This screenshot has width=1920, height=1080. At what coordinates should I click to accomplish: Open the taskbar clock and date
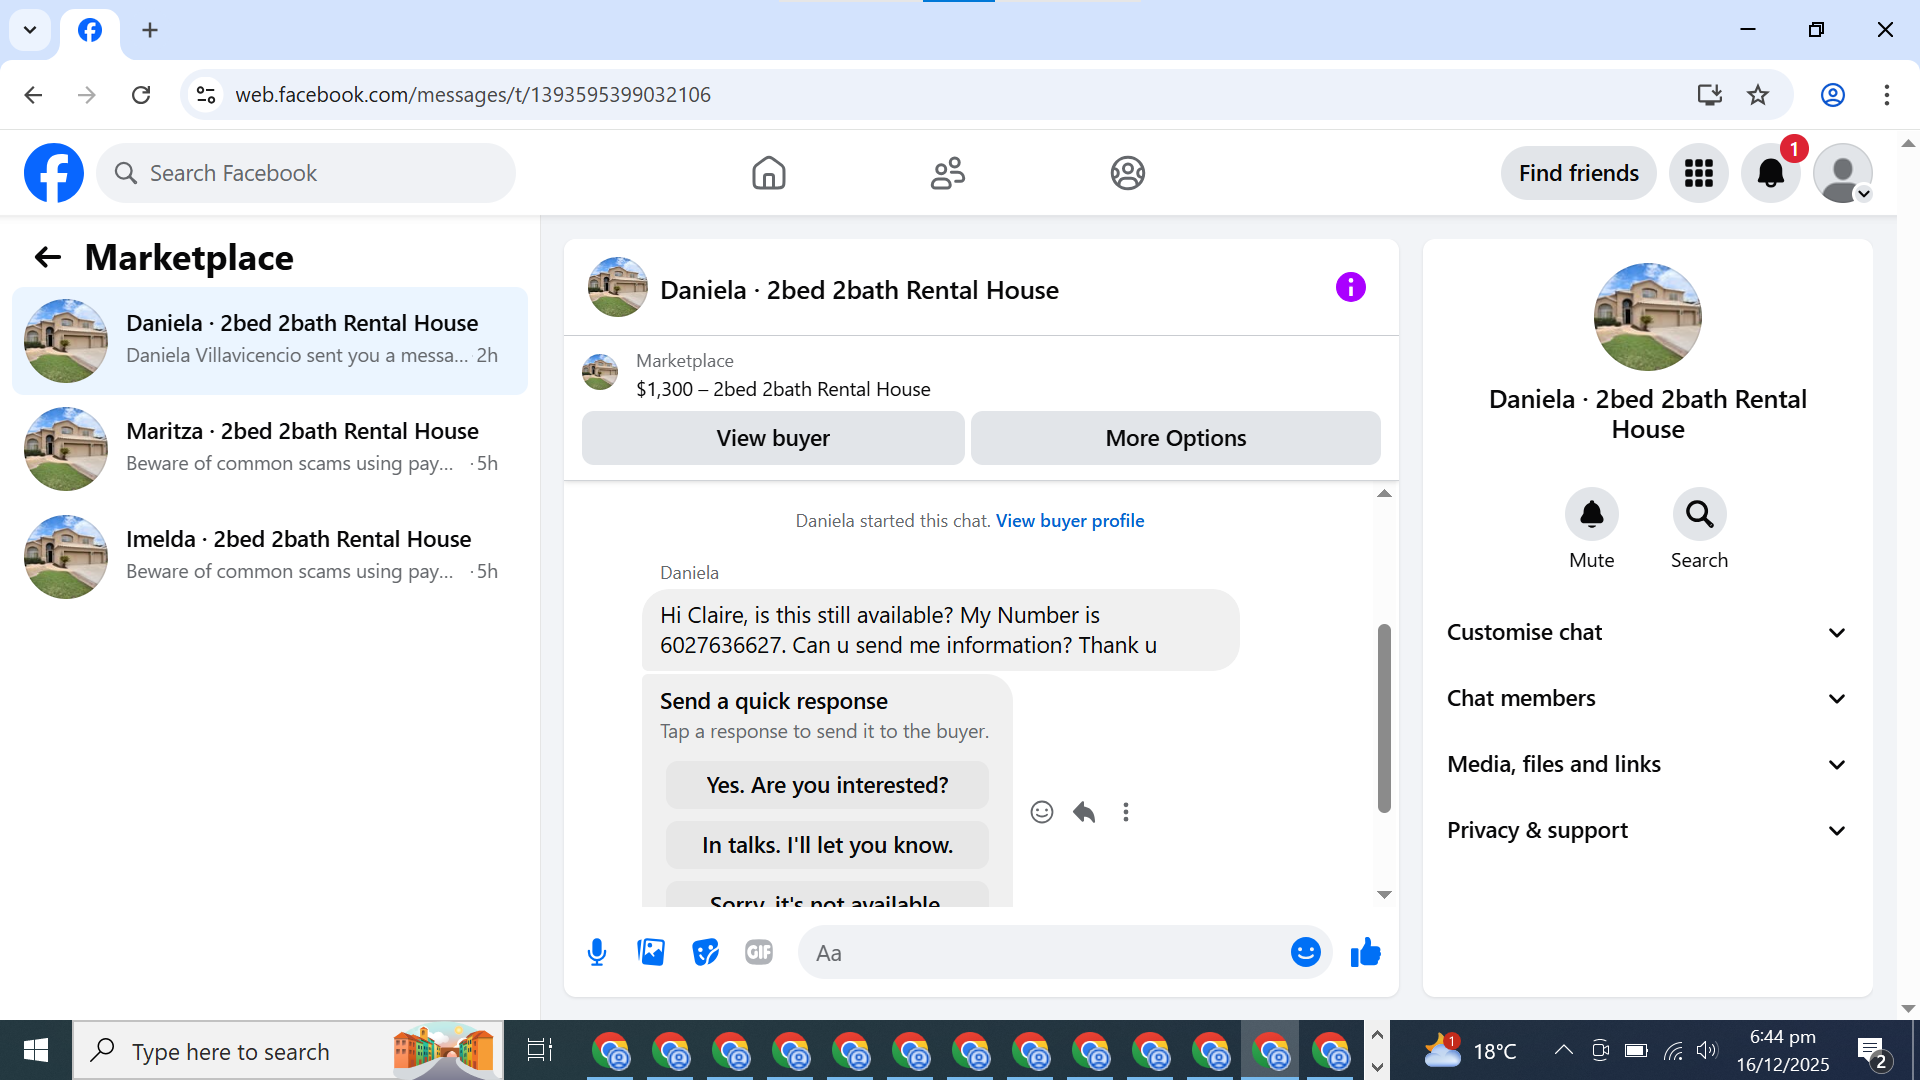1783,1050
